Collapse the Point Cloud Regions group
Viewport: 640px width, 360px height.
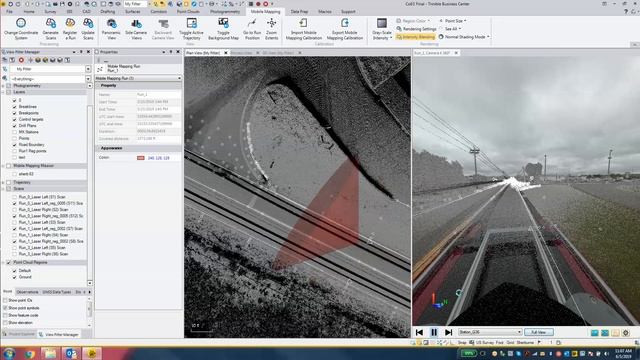point(3,262)
